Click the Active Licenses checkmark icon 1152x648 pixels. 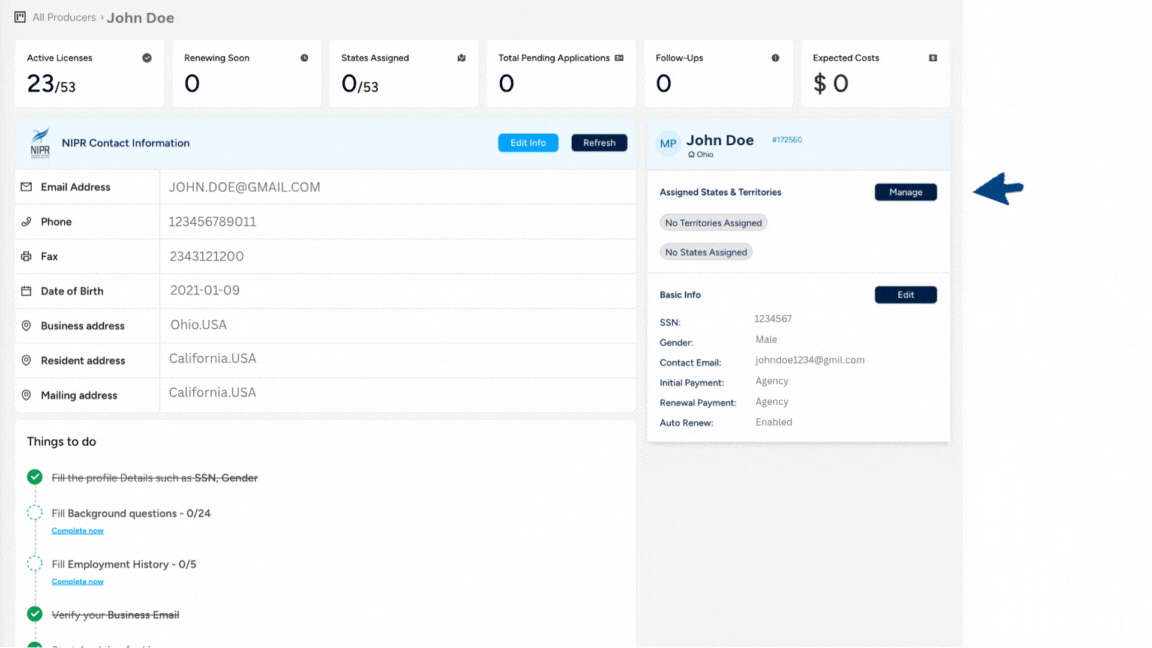point(148,58)
